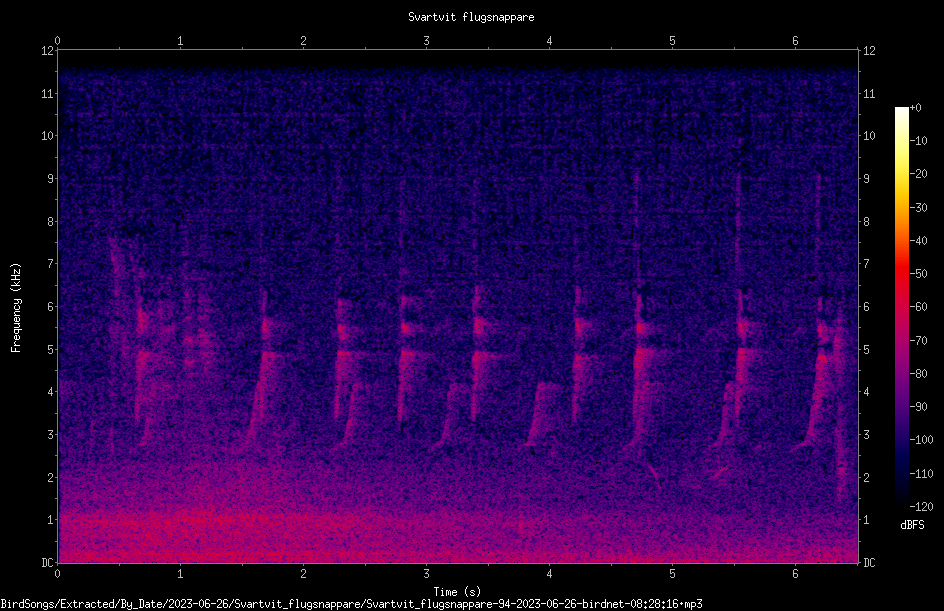The image size is (944, 611).
Task: Click '10' on the right frequency axis
Action: point(869,136)
